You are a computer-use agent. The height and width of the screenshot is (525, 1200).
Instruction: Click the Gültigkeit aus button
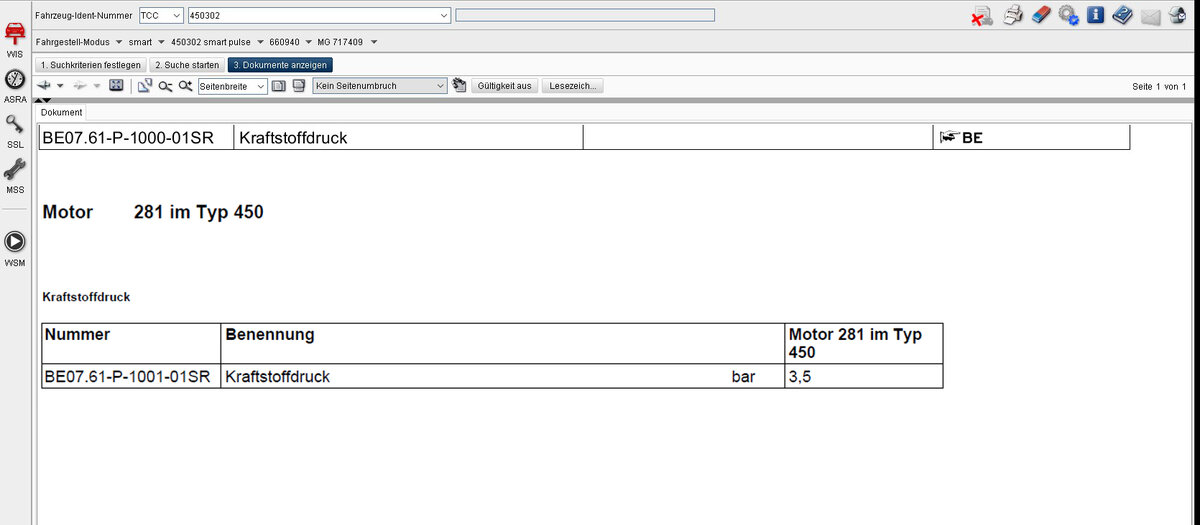tap(502, 86)
